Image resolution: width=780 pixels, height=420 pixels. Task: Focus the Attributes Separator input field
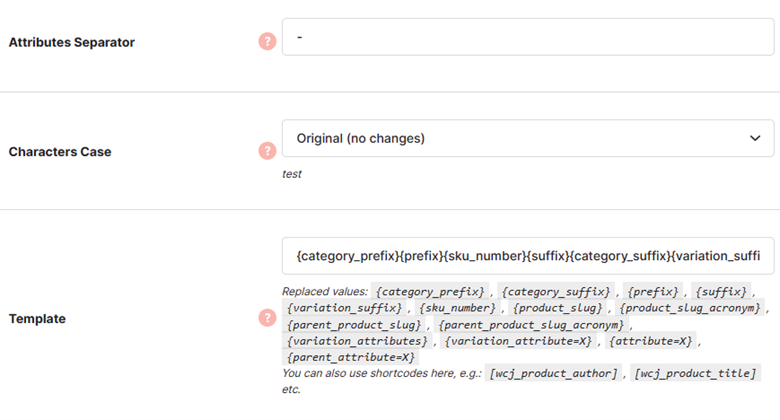point(528,37)
